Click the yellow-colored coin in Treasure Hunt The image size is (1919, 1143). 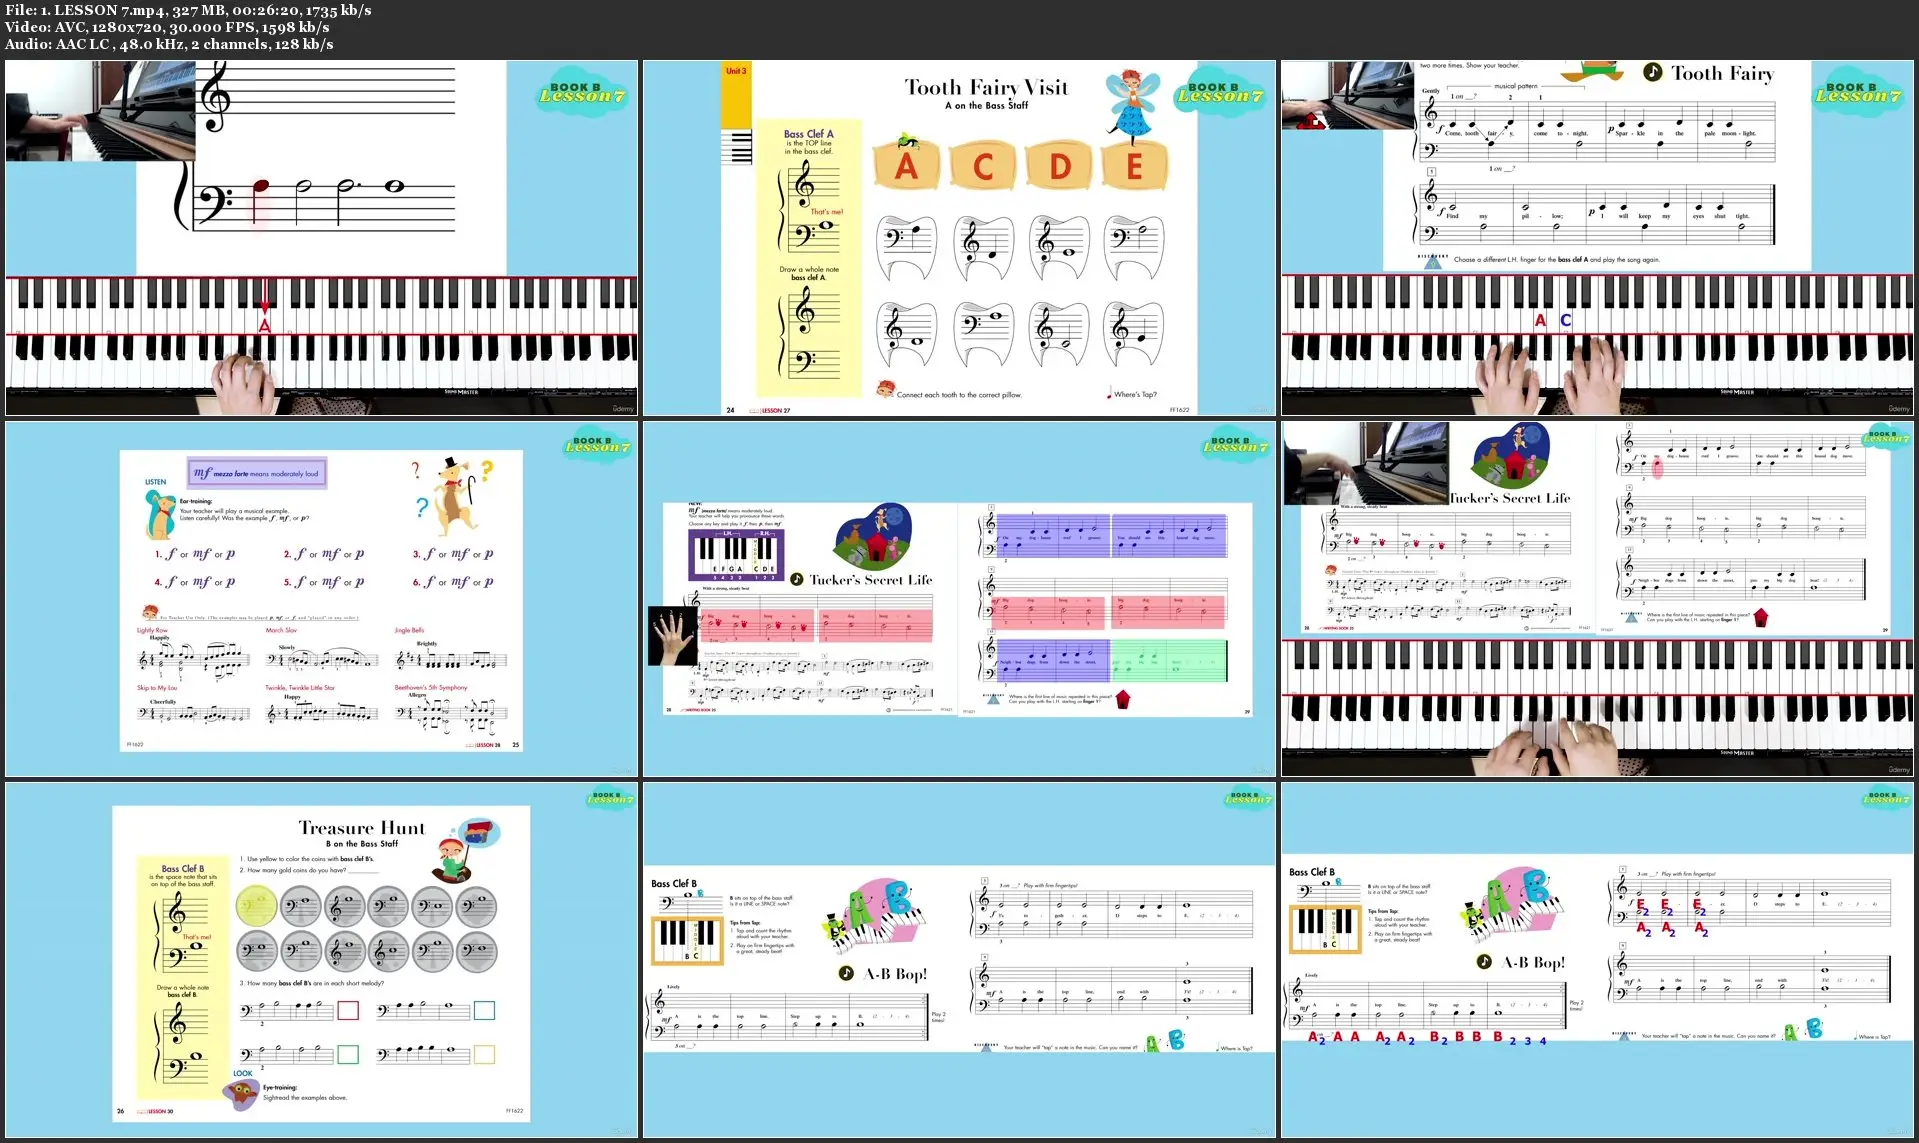click(257, 905)
